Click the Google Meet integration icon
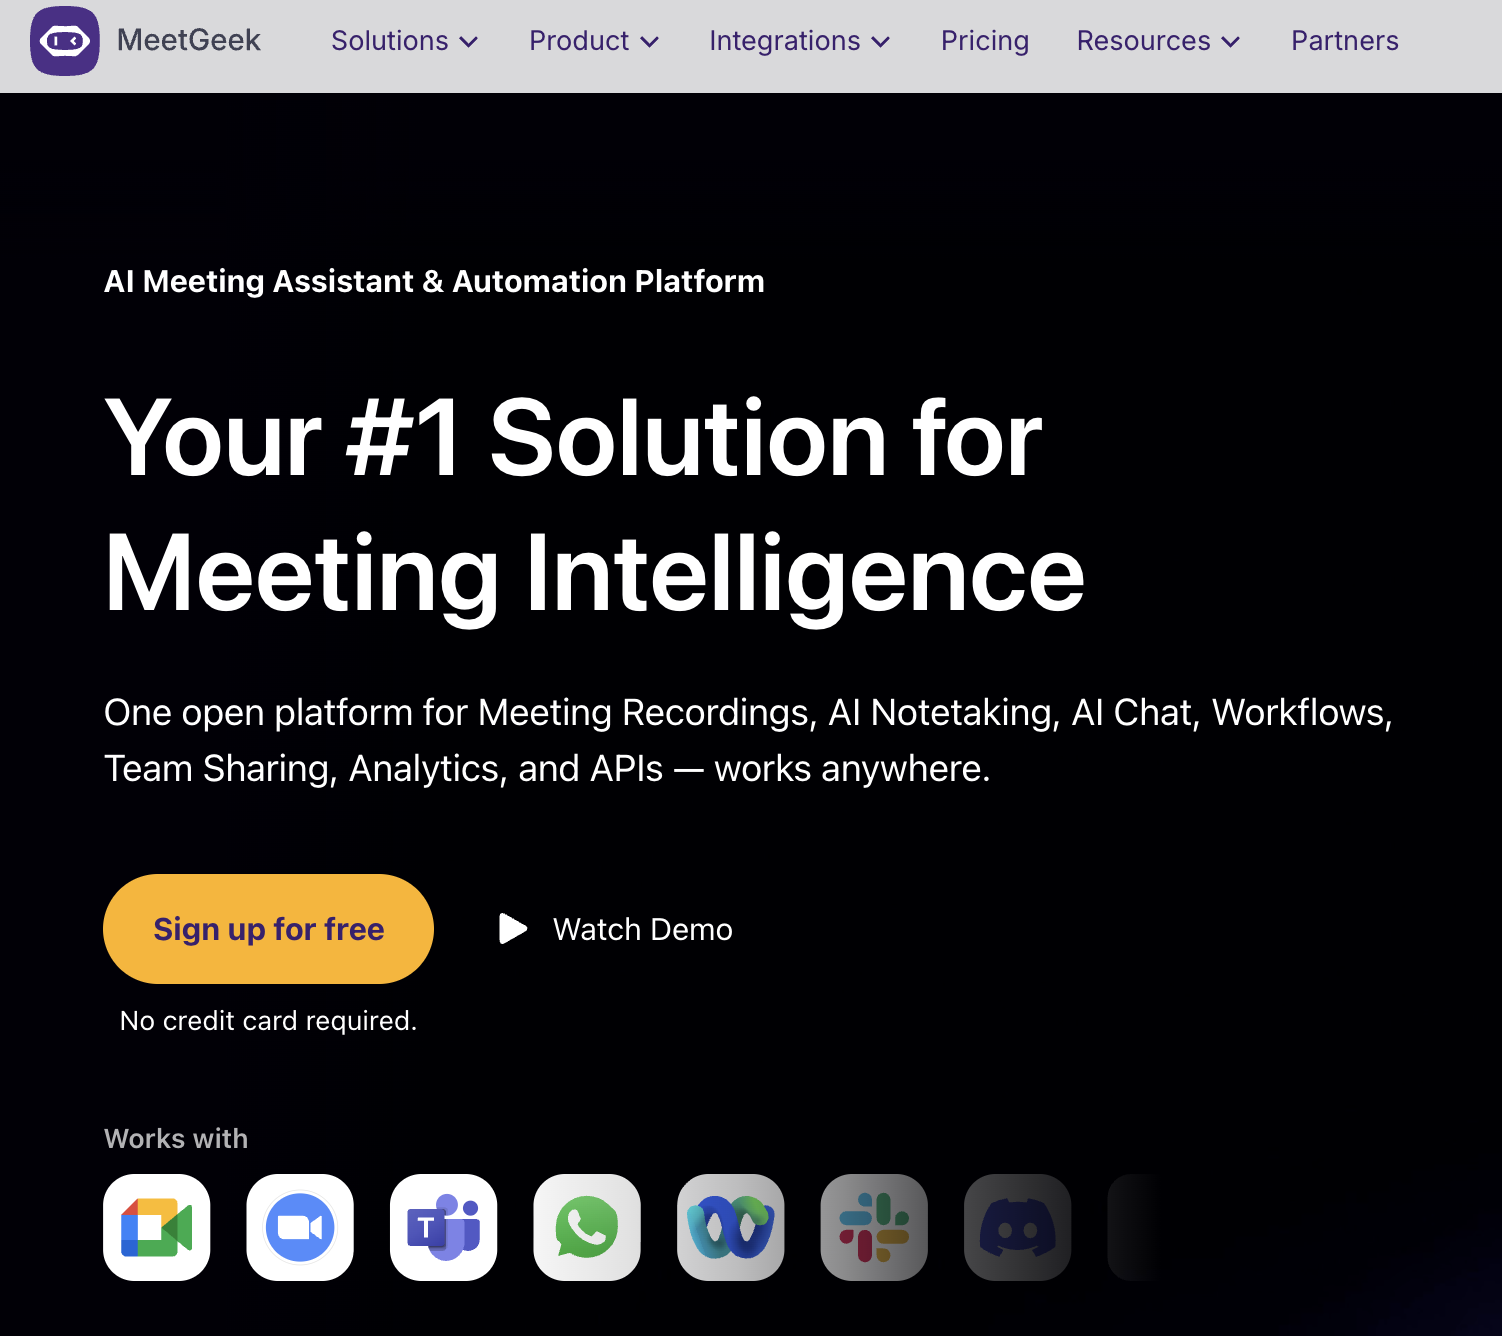The height and width of the screenshot is (1336, 1502). click(x=156, y=1228)
